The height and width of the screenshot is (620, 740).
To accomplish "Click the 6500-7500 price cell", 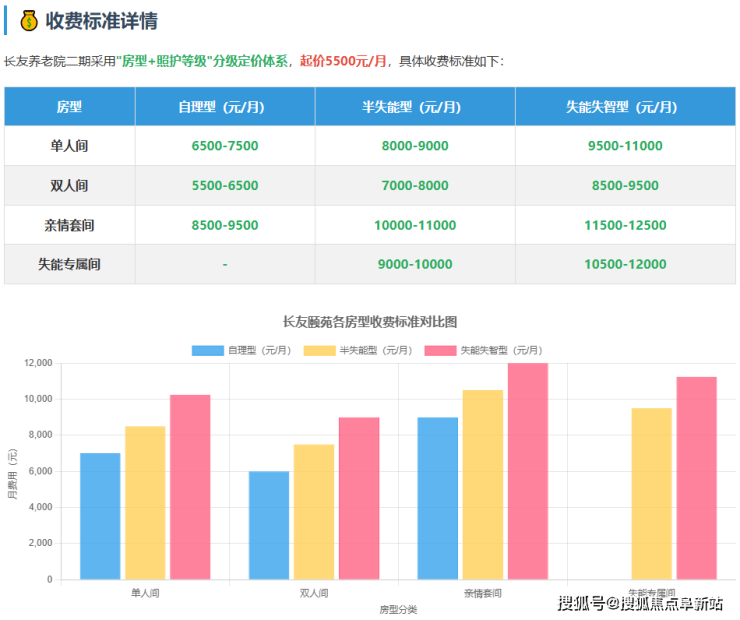I will click(x=225, y=146).
